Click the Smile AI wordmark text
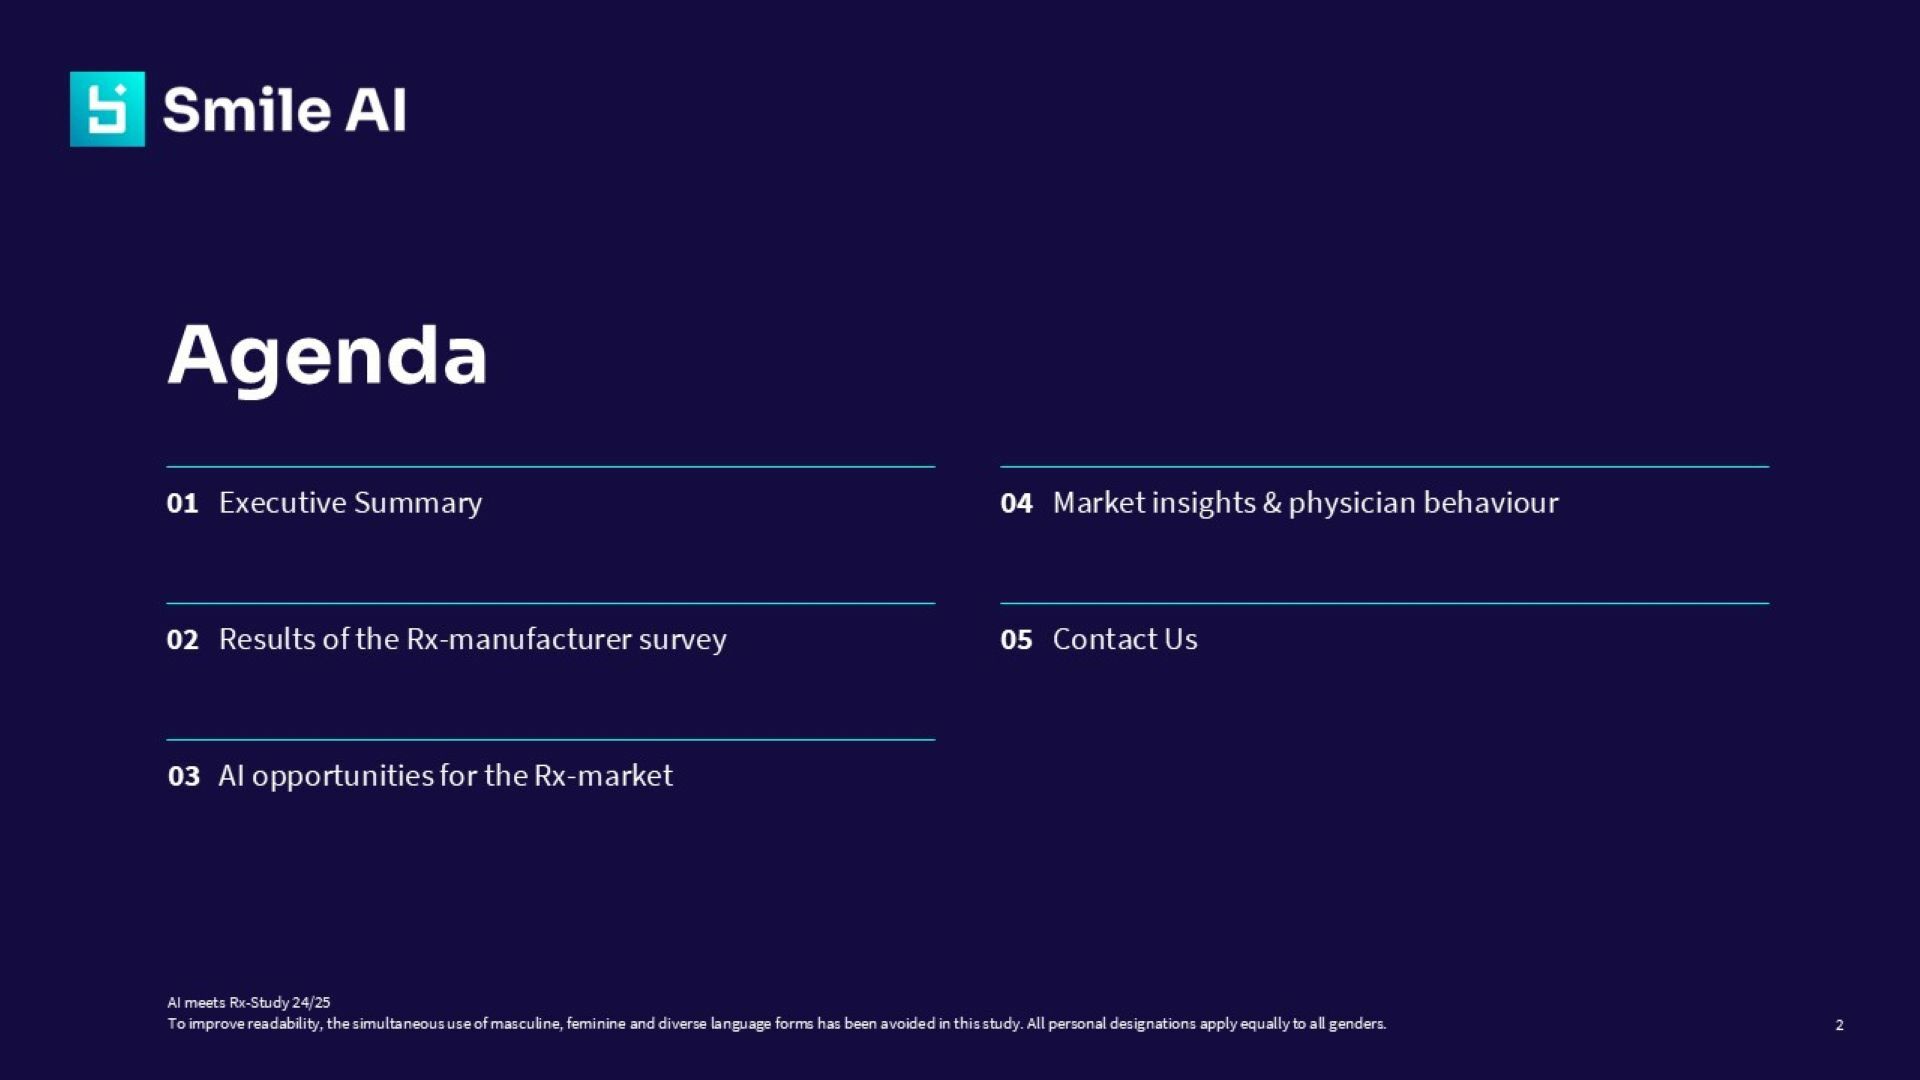1920x1080 pixels. coord(284,110)
